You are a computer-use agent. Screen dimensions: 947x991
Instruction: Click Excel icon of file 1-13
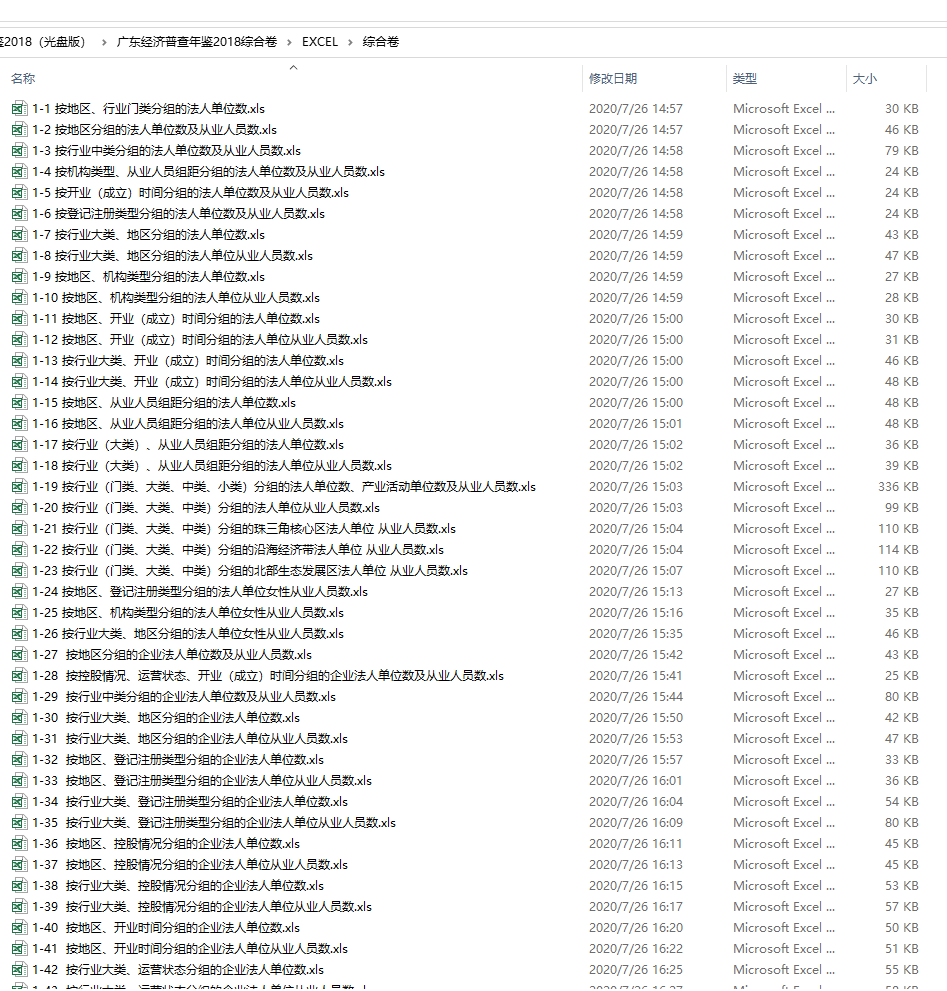[x=20, y=361]
